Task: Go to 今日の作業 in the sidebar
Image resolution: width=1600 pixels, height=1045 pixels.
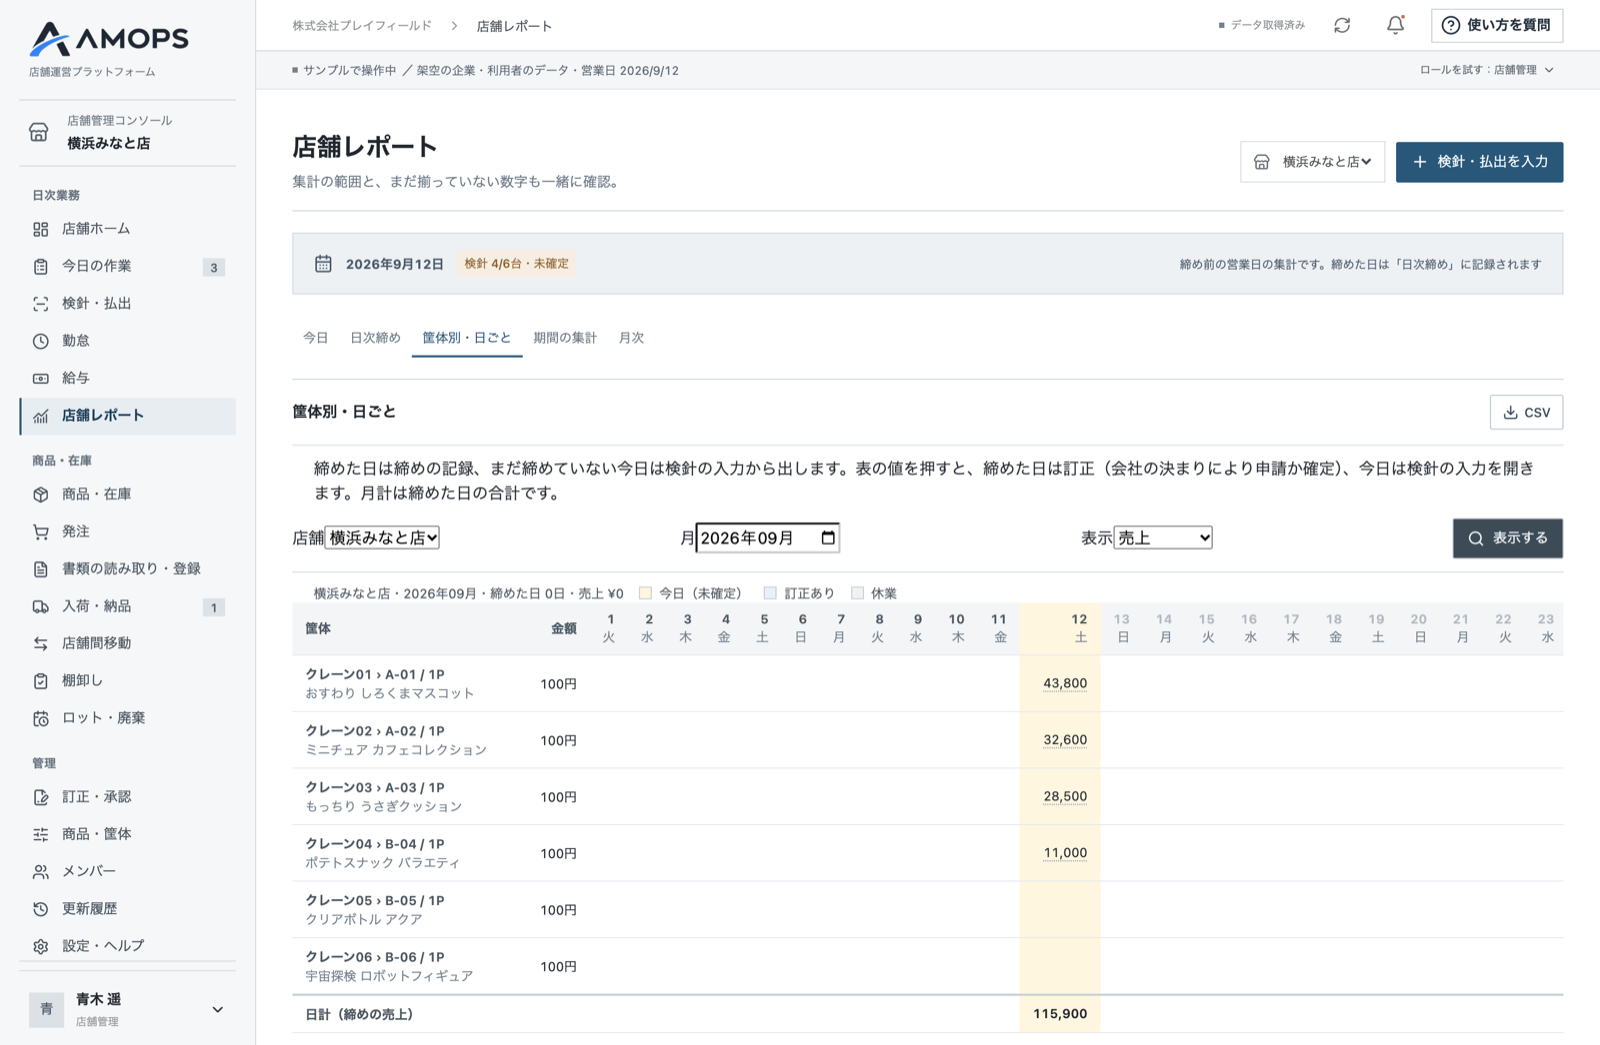Action: click(x=128, y=266)
